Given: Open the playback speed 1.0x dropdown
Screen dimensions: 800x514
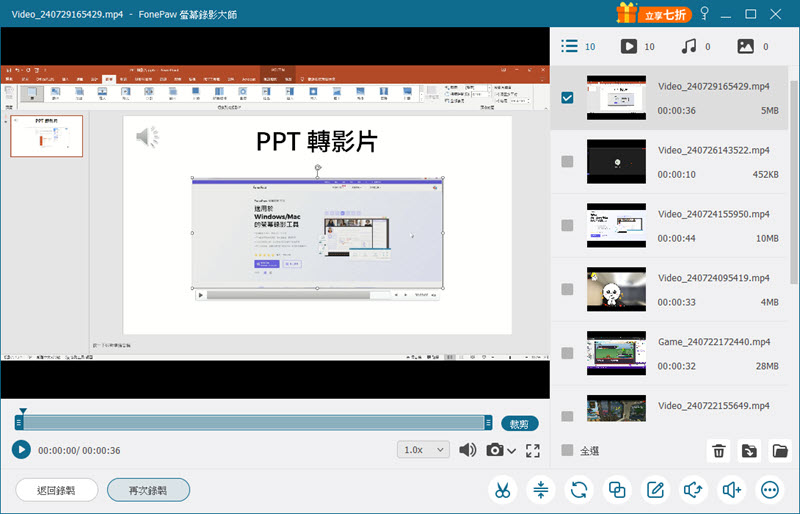Looking at the screenshot, I should 423,450.
